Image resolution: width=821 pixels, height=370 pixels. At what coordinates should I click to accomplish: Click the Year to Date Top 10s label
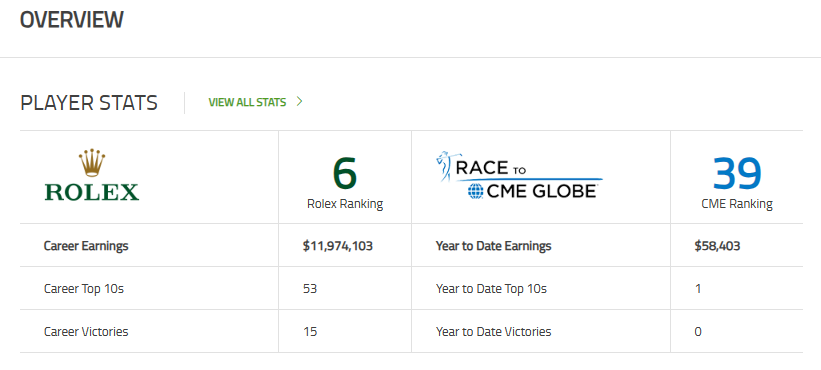tap(491, 288)
